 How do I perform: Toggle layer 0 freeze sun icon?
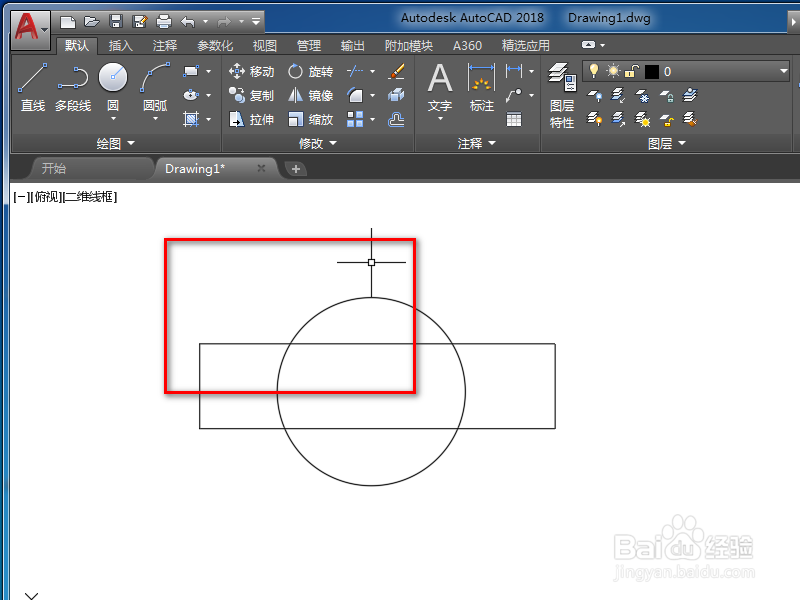(x=613, y=71)
